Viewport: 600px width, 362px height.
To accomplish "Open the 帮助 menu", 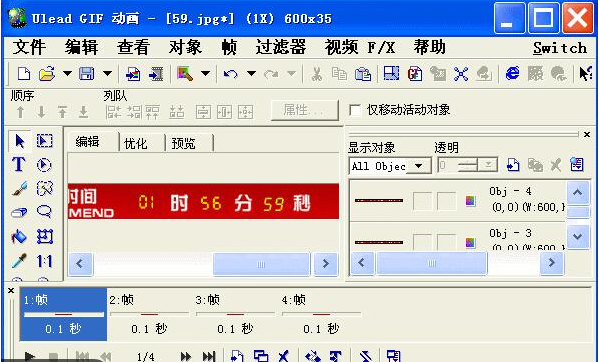I will [x=429, y=47].
